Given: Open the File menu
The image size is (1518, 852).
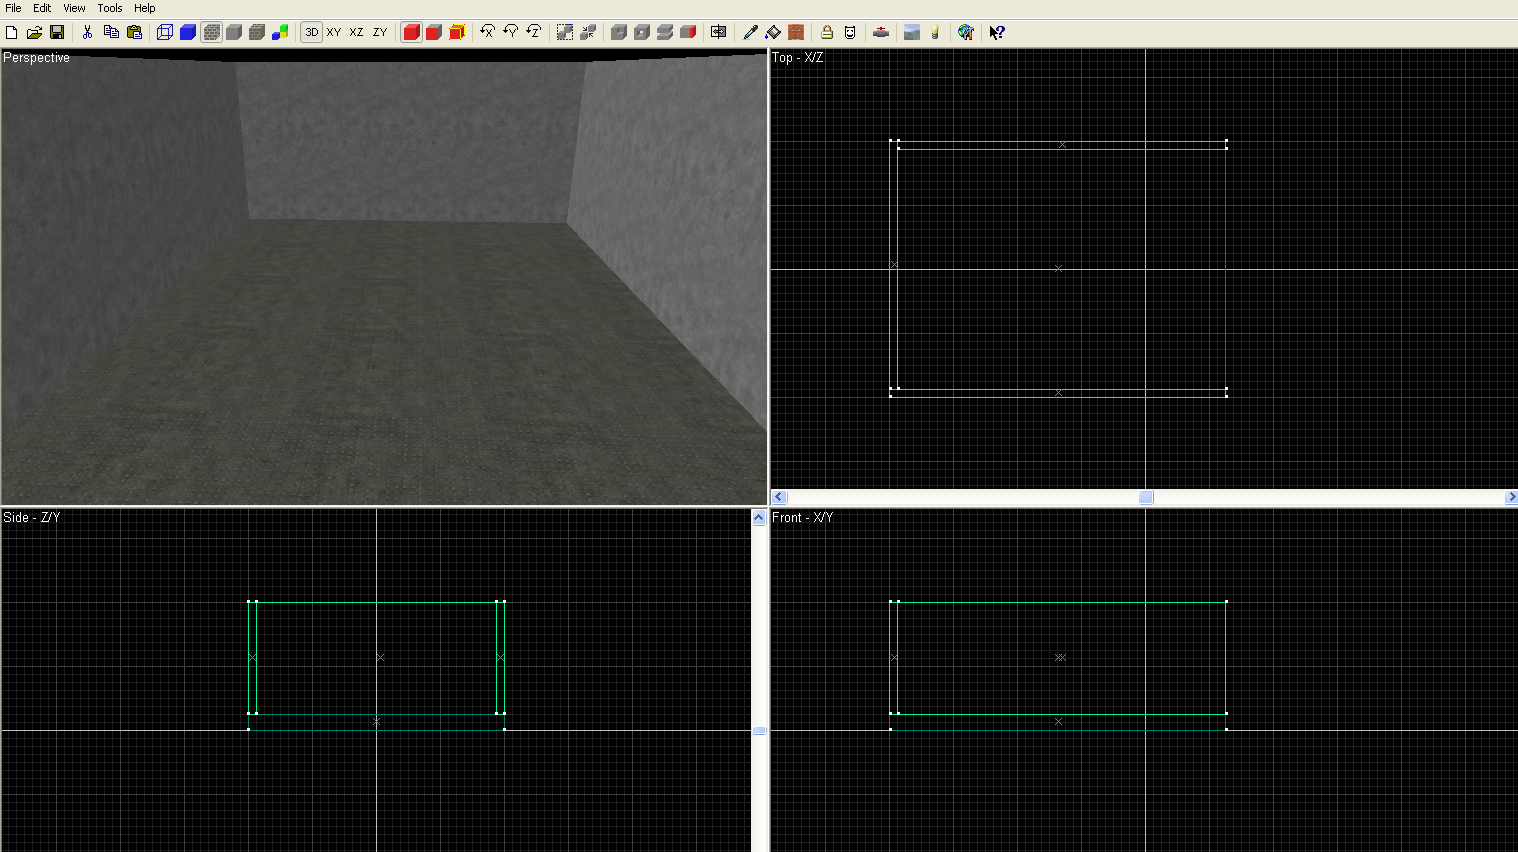Looking at the screenshot, I should click(x=13, y=8).
